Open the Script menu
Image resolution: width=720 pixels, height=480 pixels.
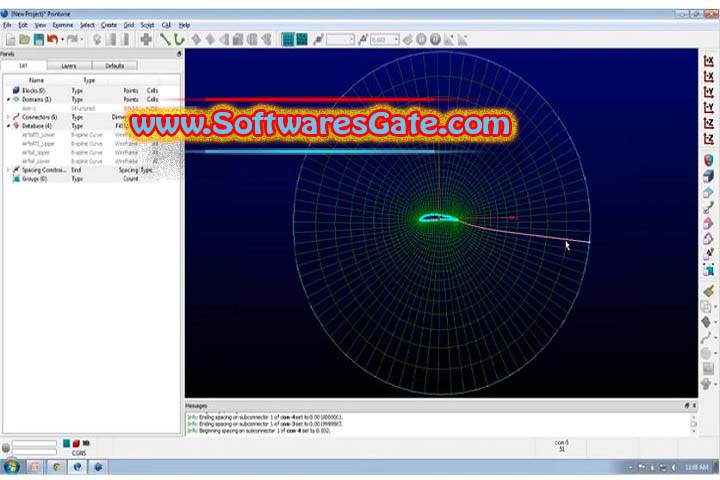click(x=147, y=25)
